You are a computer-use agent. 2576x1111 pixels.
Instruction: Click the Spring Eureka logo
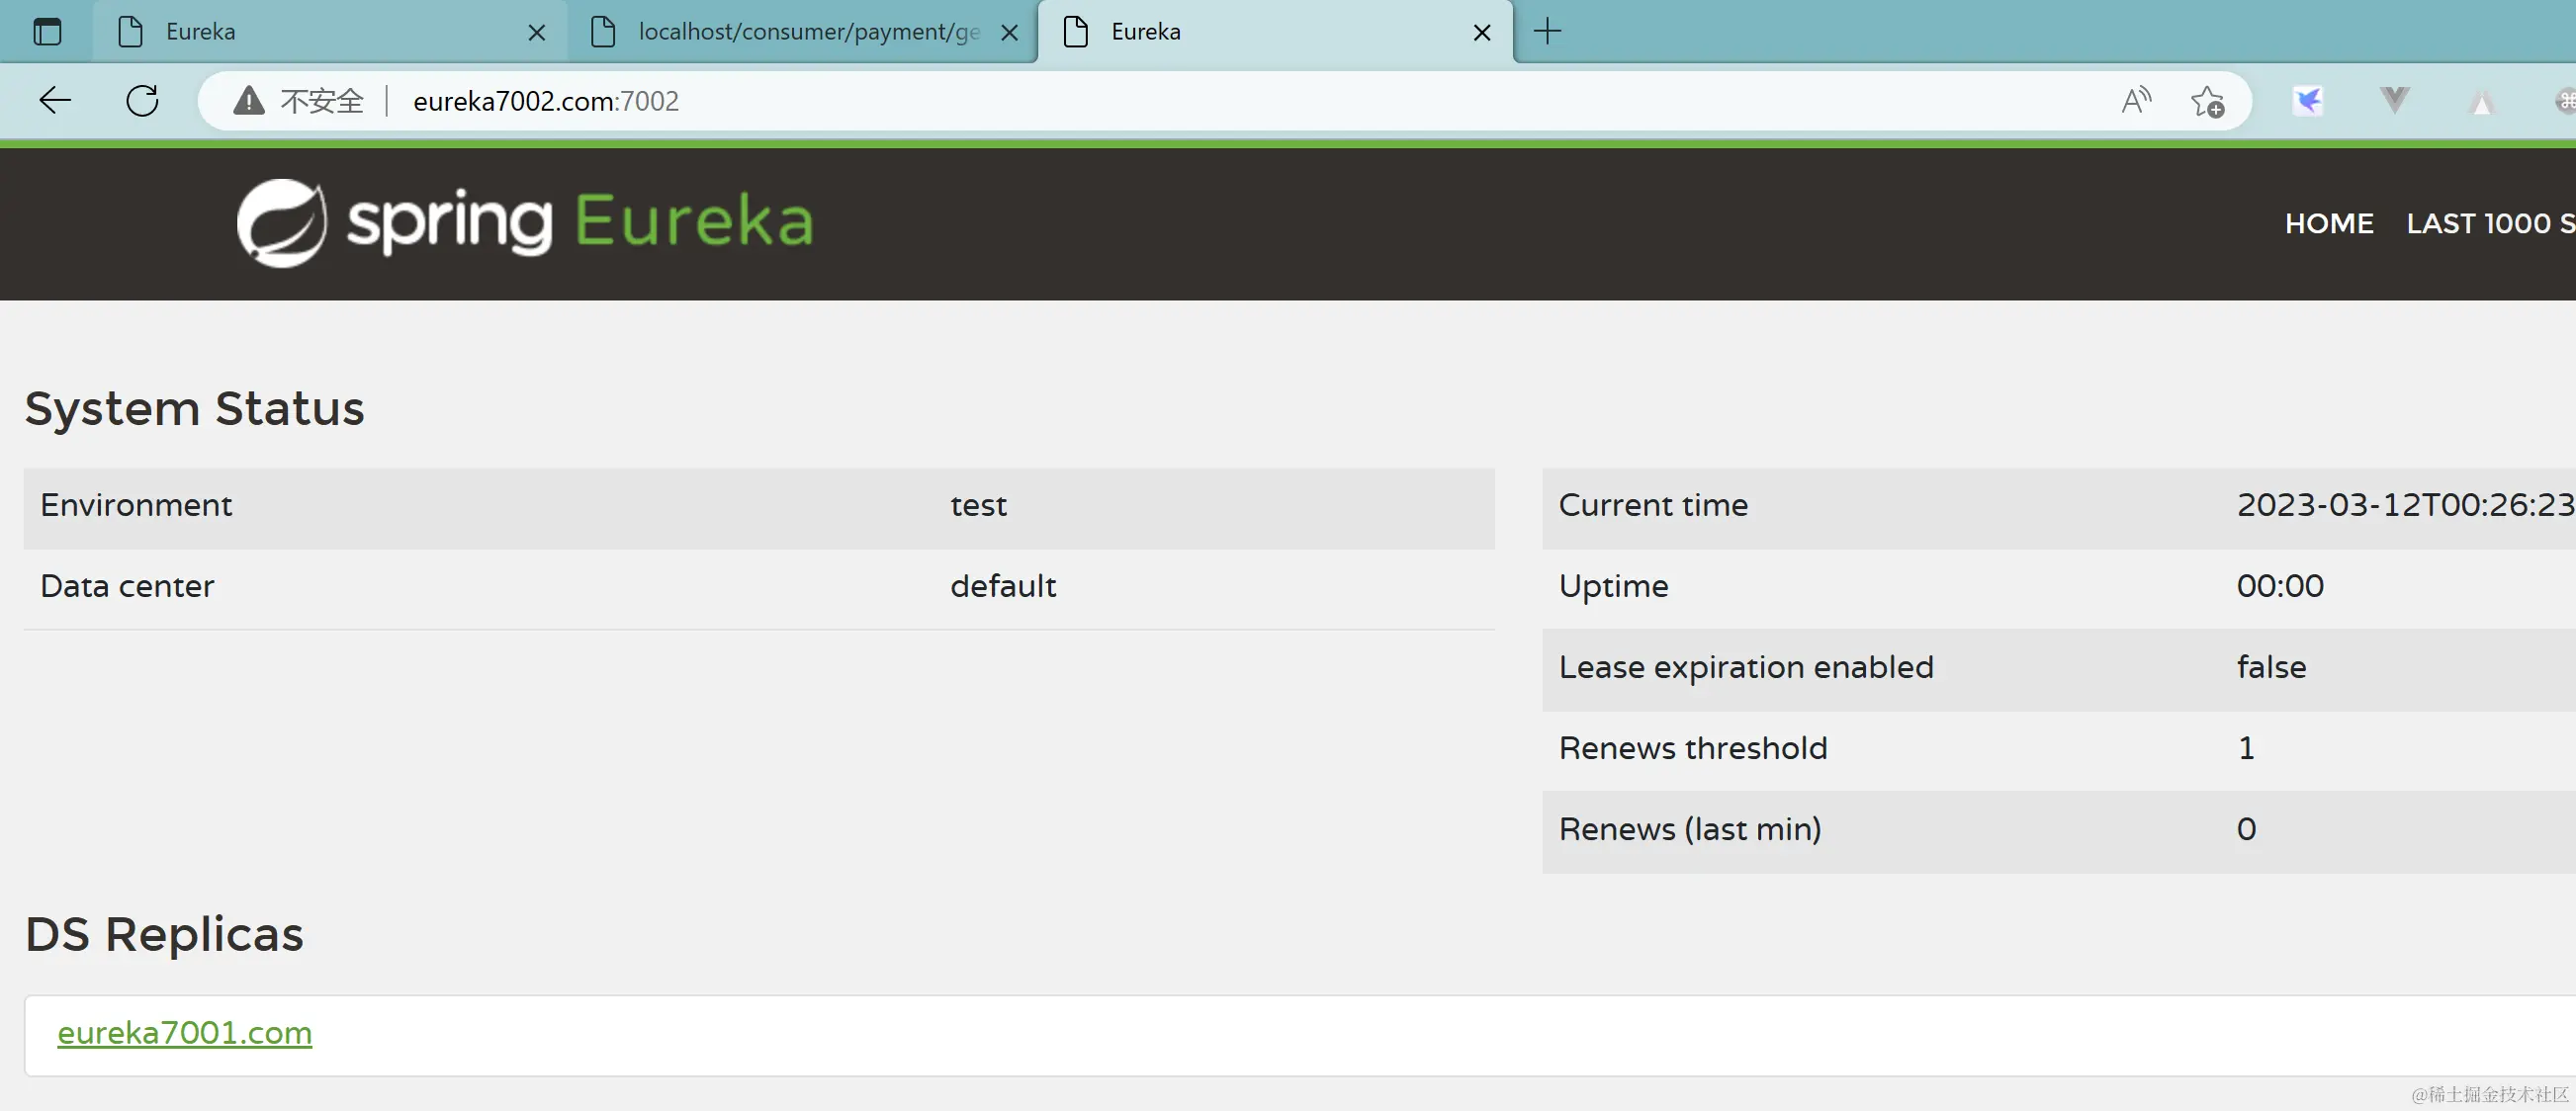tap(525, 222)
